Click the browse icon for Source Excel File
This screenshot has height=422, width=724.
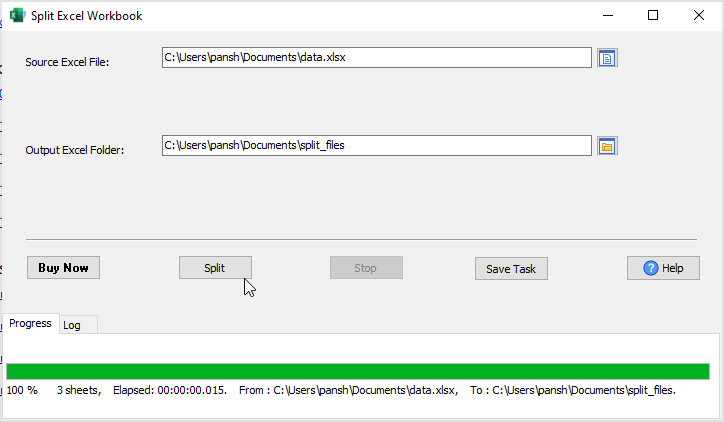coord(607,58)
